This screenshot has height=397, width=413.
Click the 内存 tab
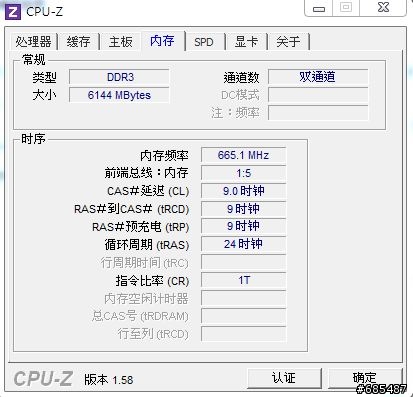click(162, 41)
